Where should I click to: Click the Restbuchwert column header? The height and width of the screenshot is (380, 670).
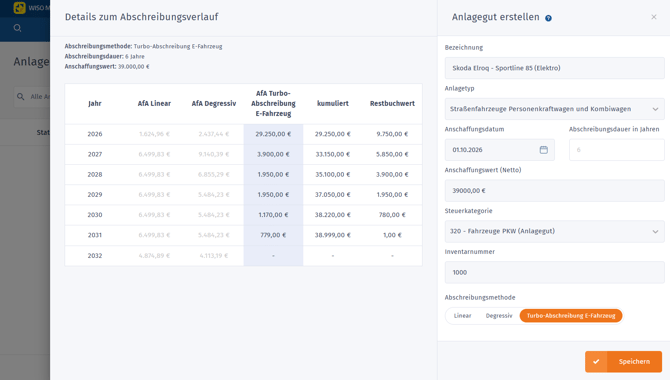(x=392, y=103)
